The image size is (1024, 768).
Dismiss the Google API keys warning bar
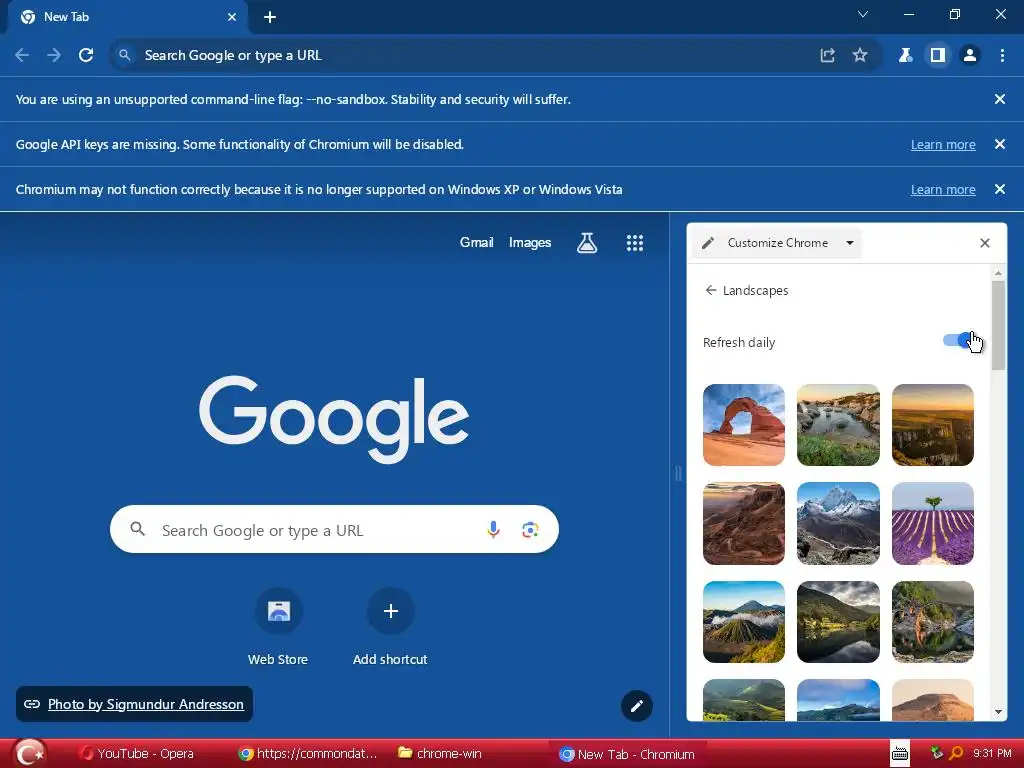tap(1000, 144)
